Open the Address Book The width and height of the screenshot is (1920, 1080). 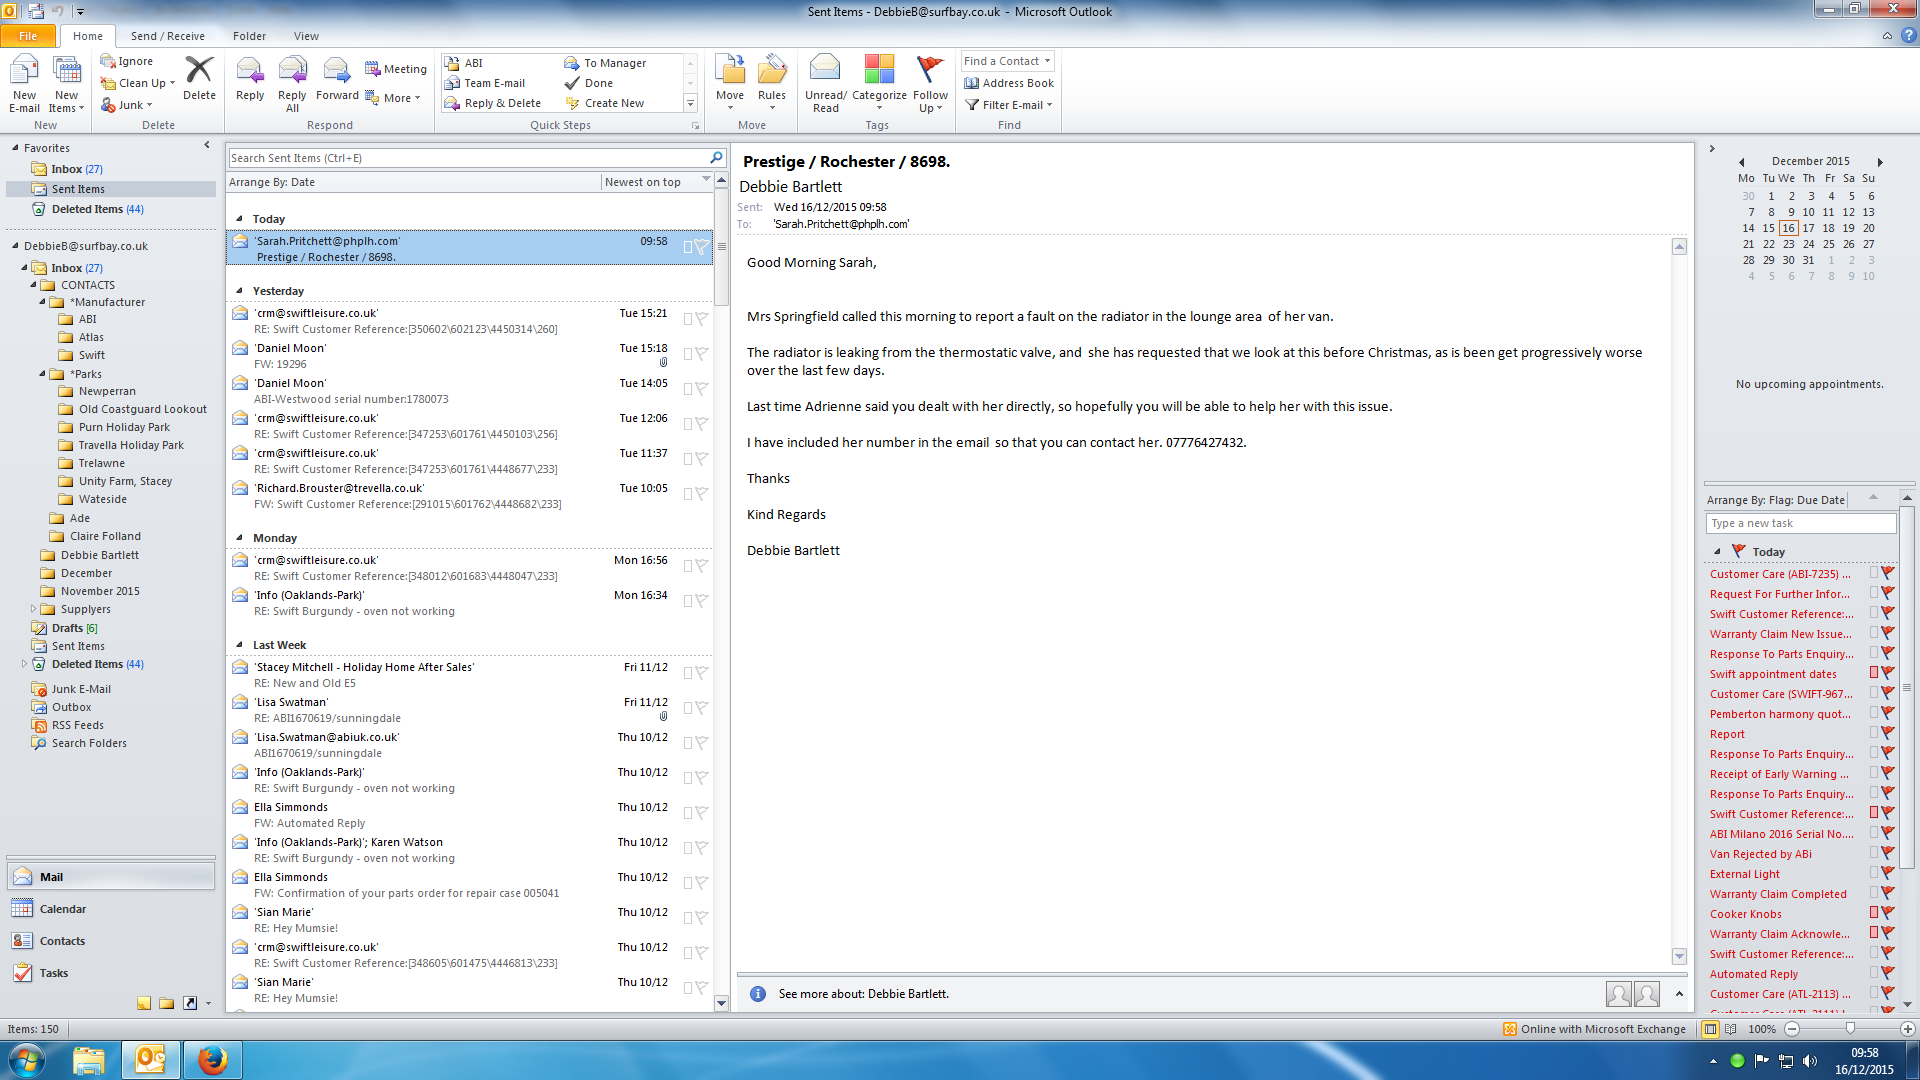[1009, 83]
